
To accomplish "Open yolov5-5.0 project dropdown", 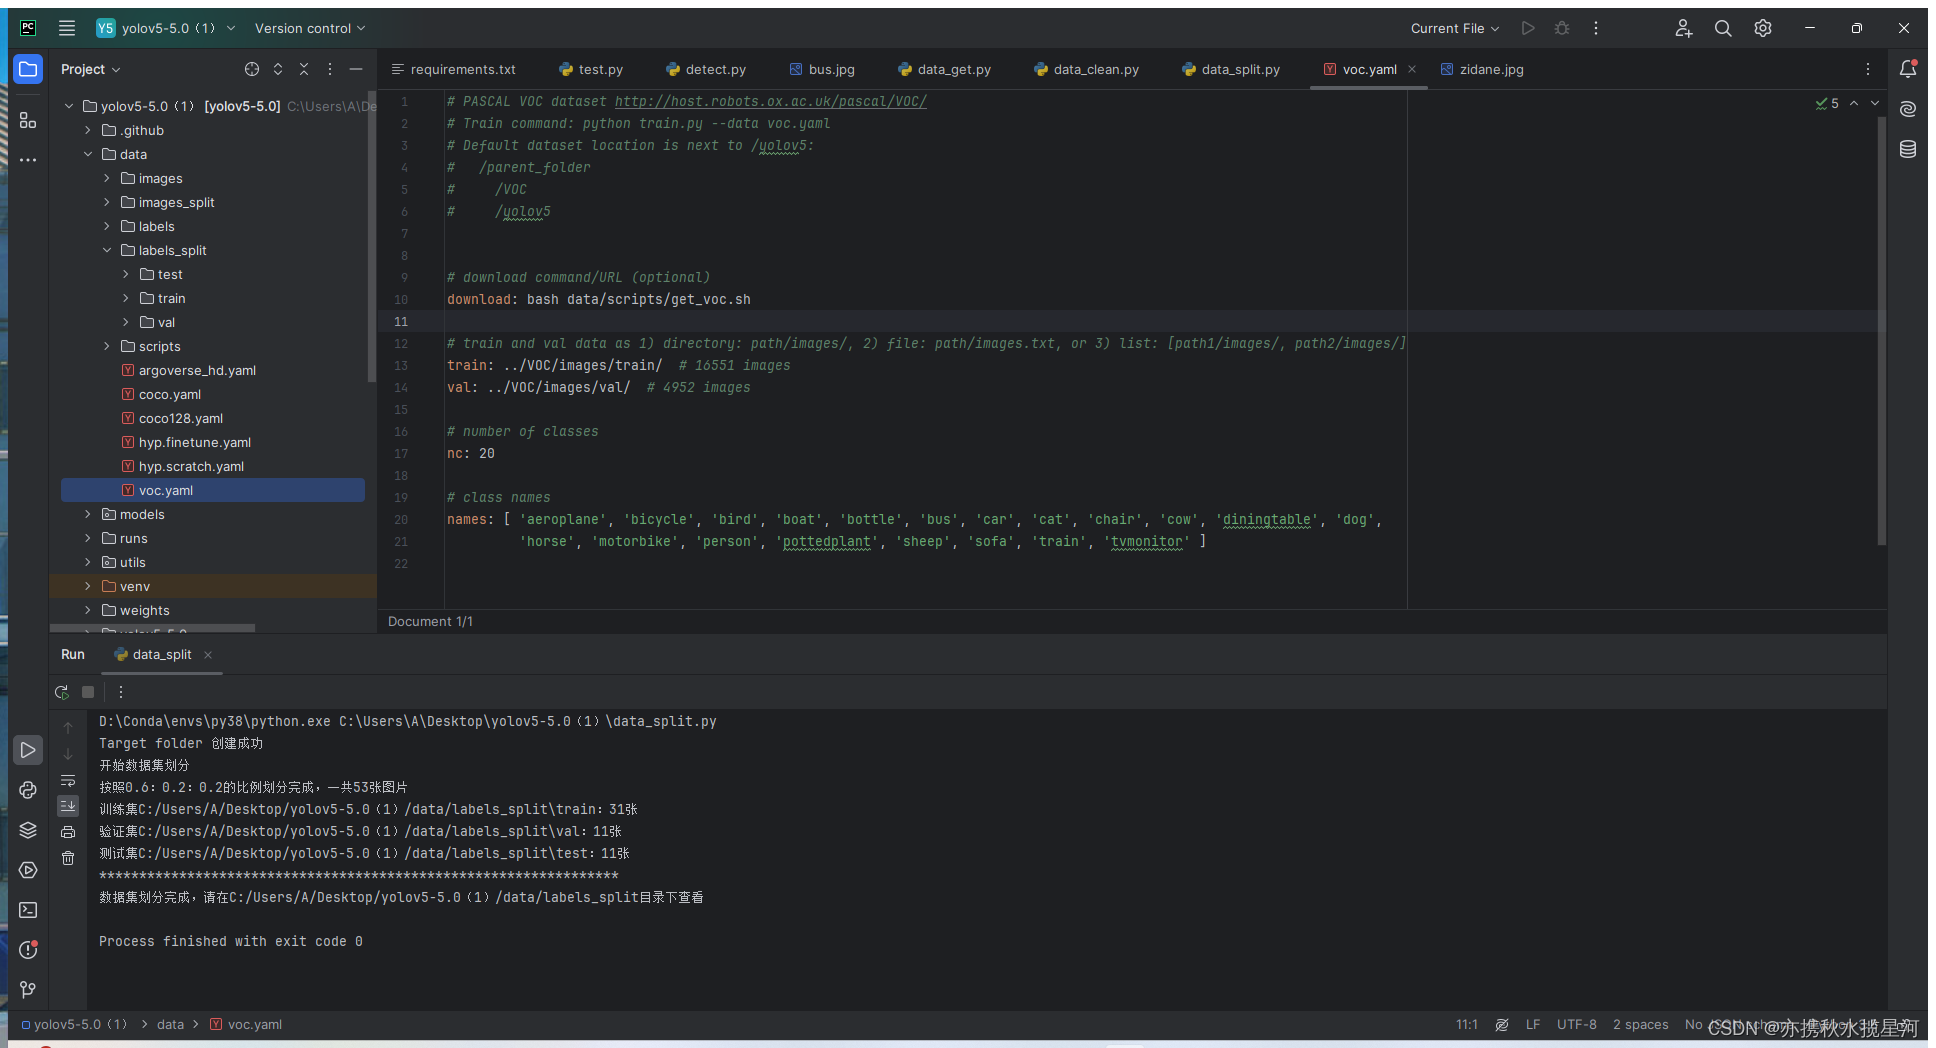I will (x=166, y=28).
